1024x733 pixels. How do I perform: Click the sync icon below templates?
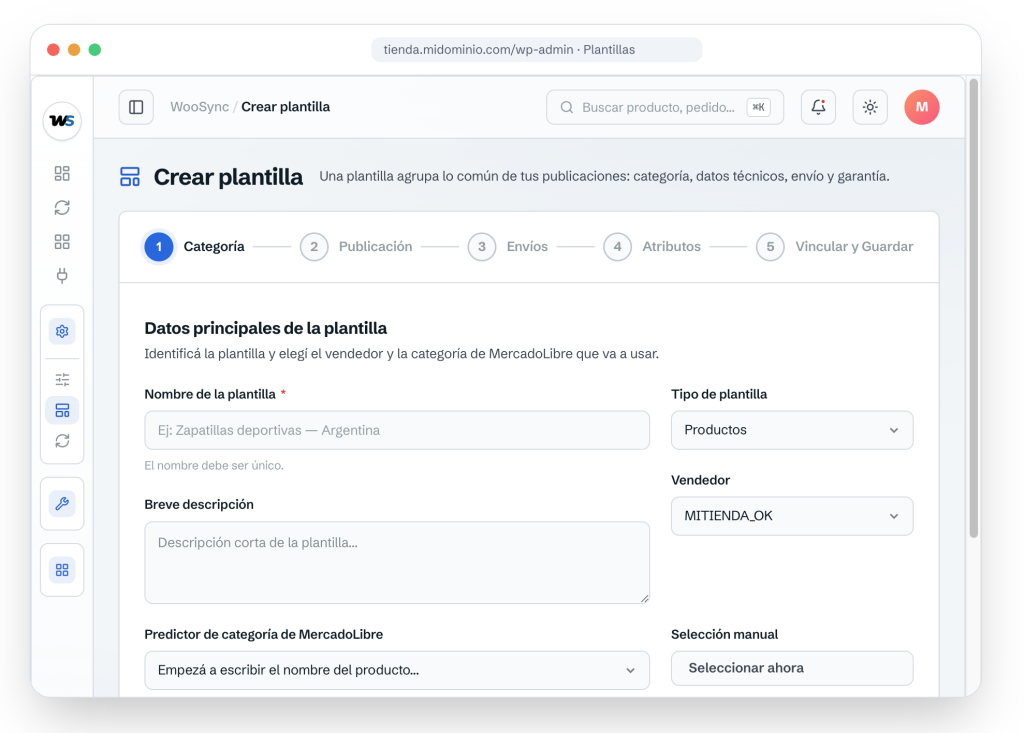pos(62,441)
